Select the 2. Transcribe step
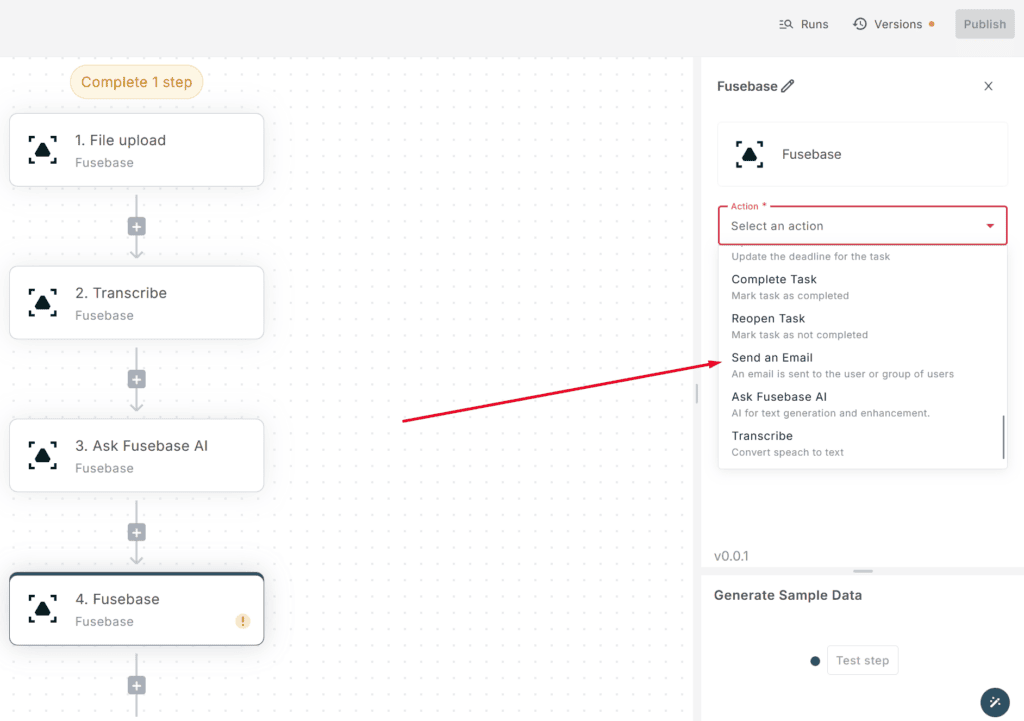Viewport: 1024px width, 721px height. [x=136, y=302]
